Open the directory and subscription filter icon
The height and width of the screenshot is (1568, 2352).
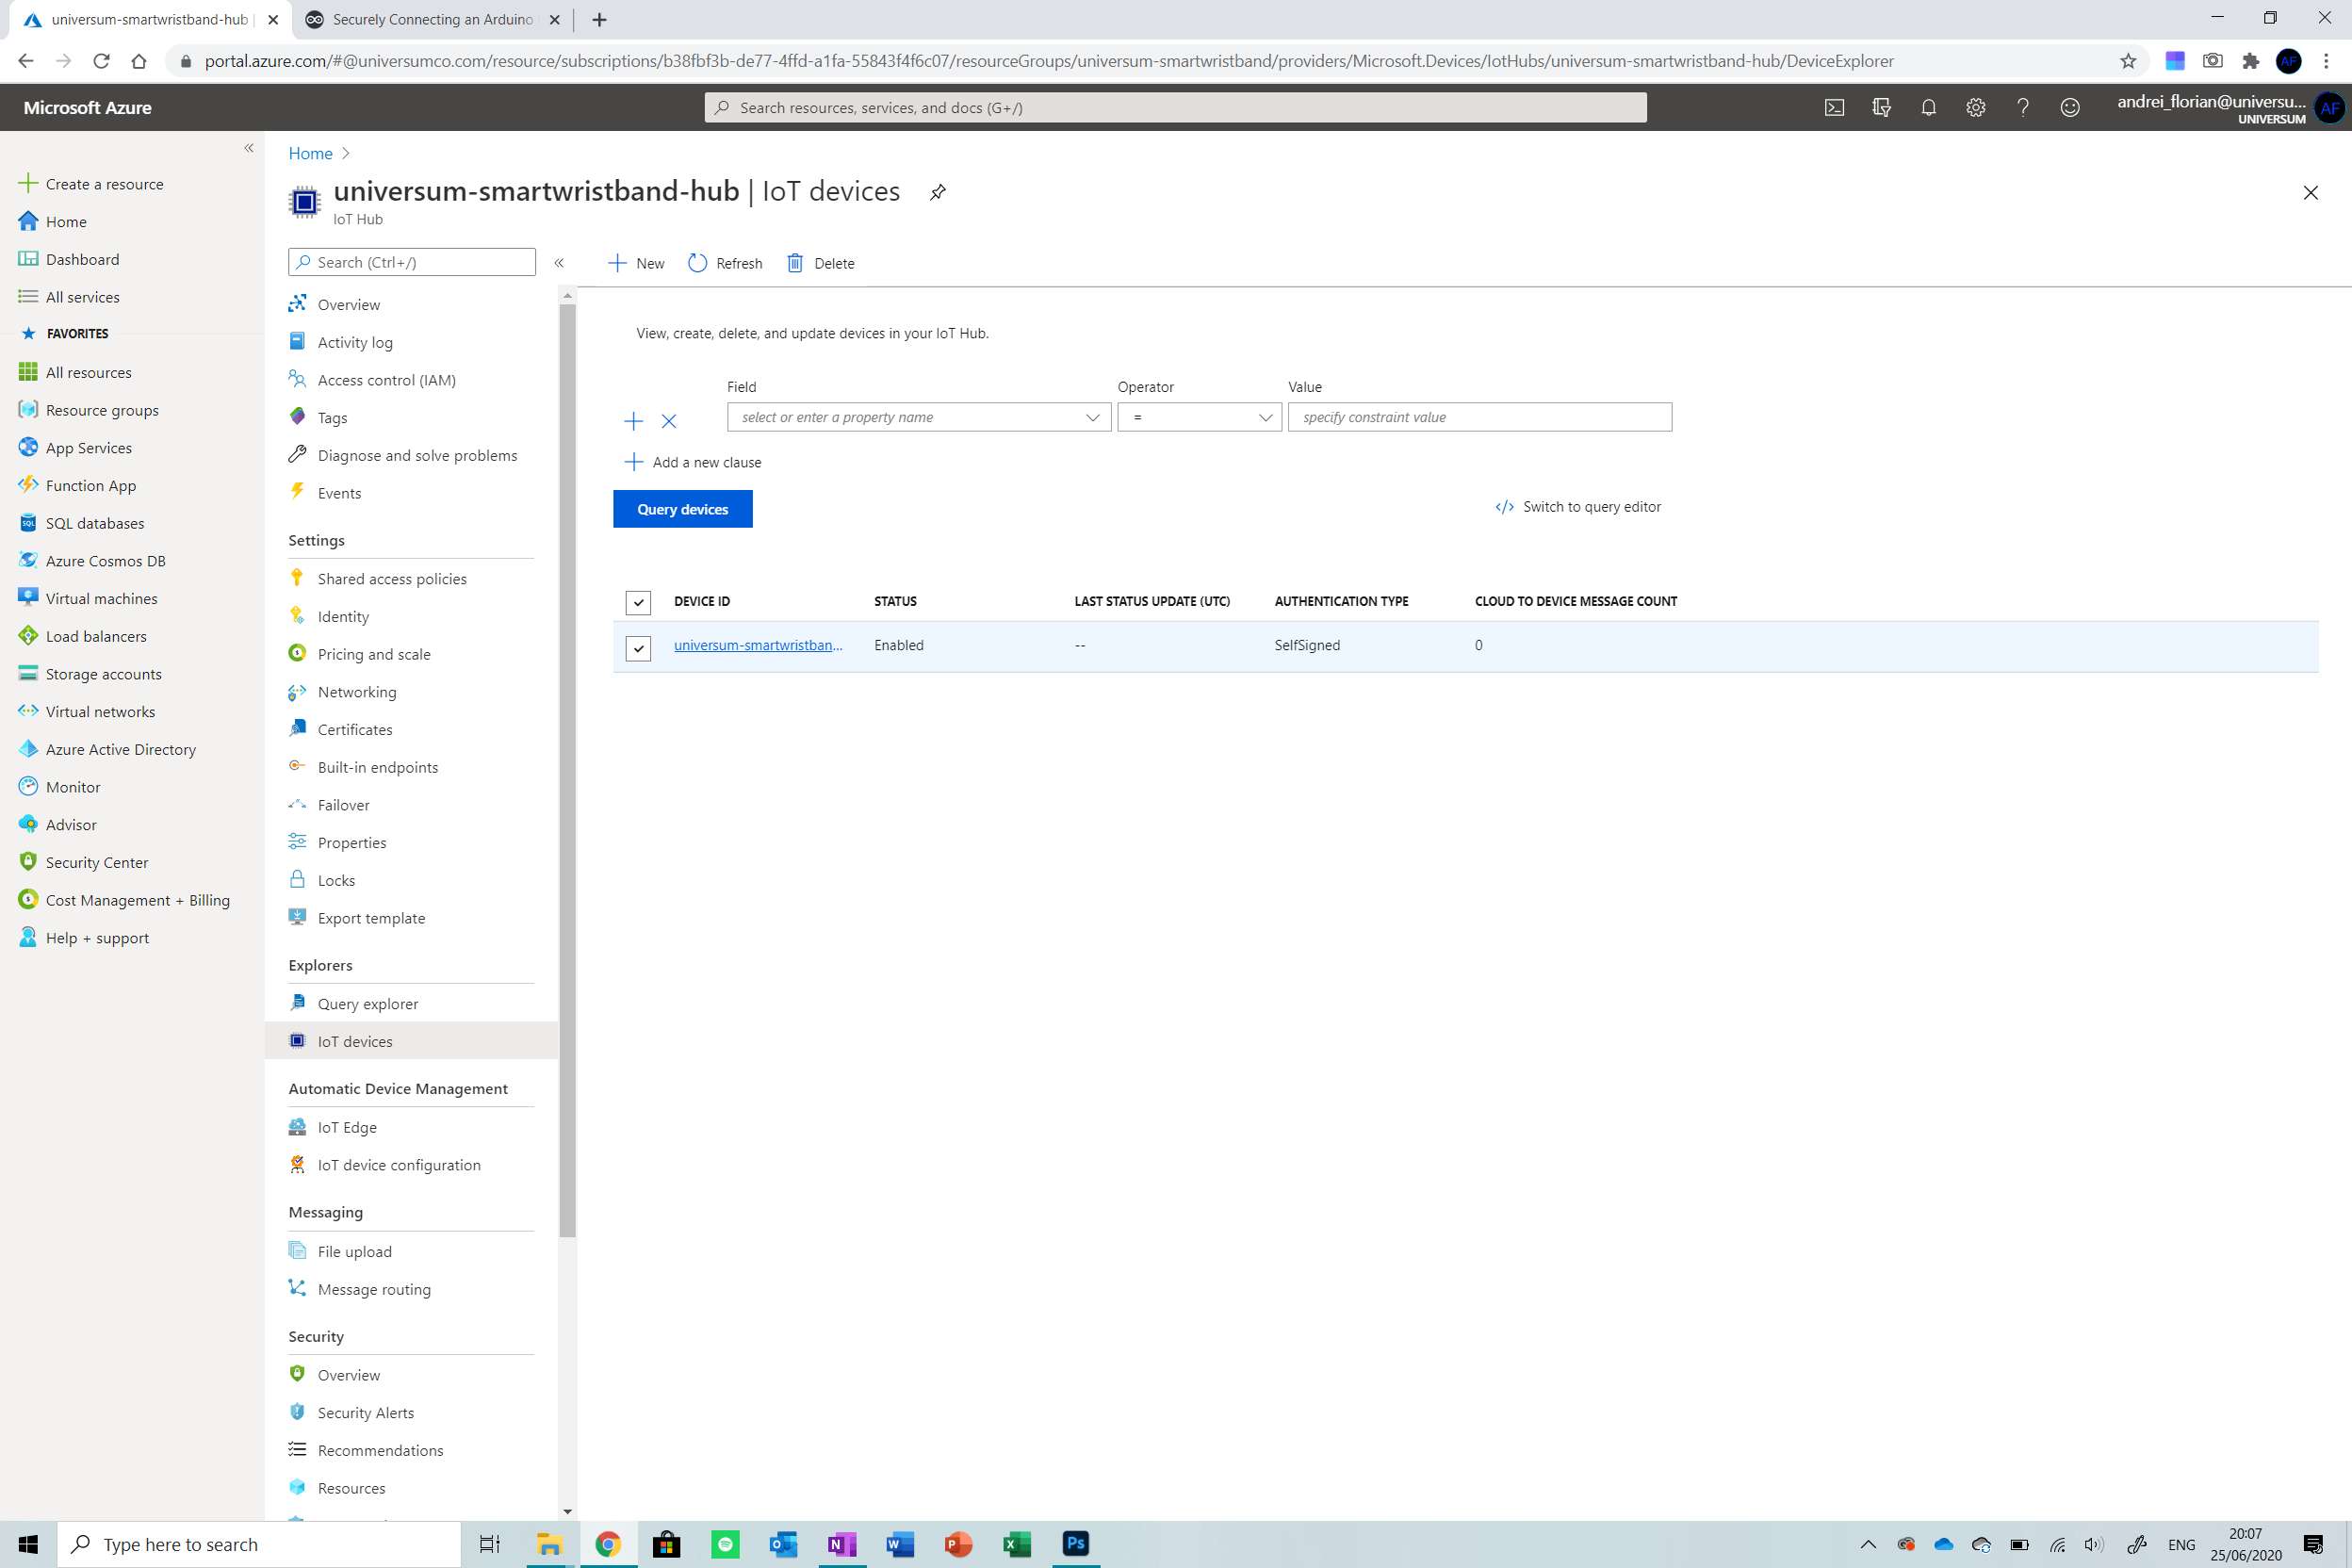tap(1881, 107)
